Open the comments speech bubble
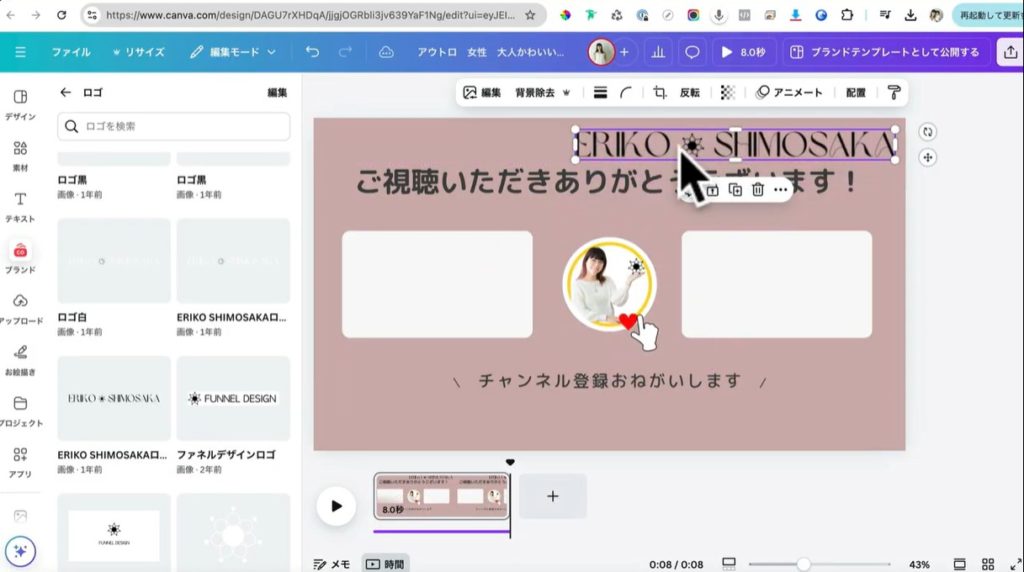The height and width of the screenshot is (572, 1024). tap(691, 52)
